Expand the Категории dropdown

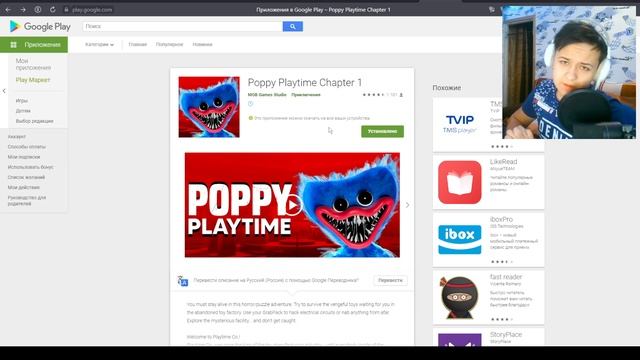(99, 44)
